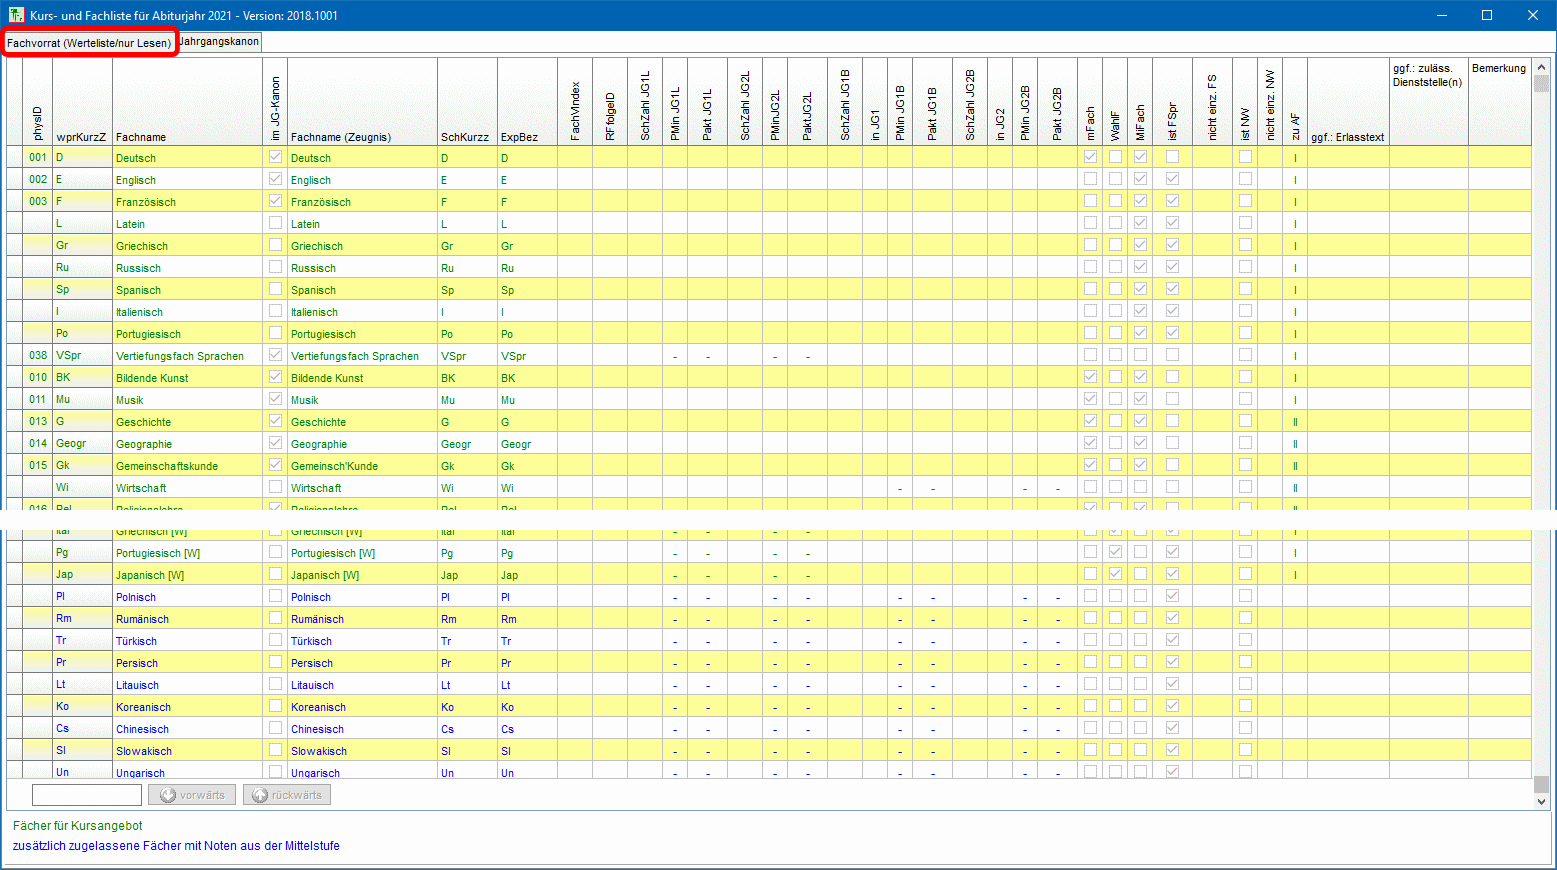
Task: Select the Fachvorrat (Werteliste/nur Lesen) tab
Action: pos(89,43)
